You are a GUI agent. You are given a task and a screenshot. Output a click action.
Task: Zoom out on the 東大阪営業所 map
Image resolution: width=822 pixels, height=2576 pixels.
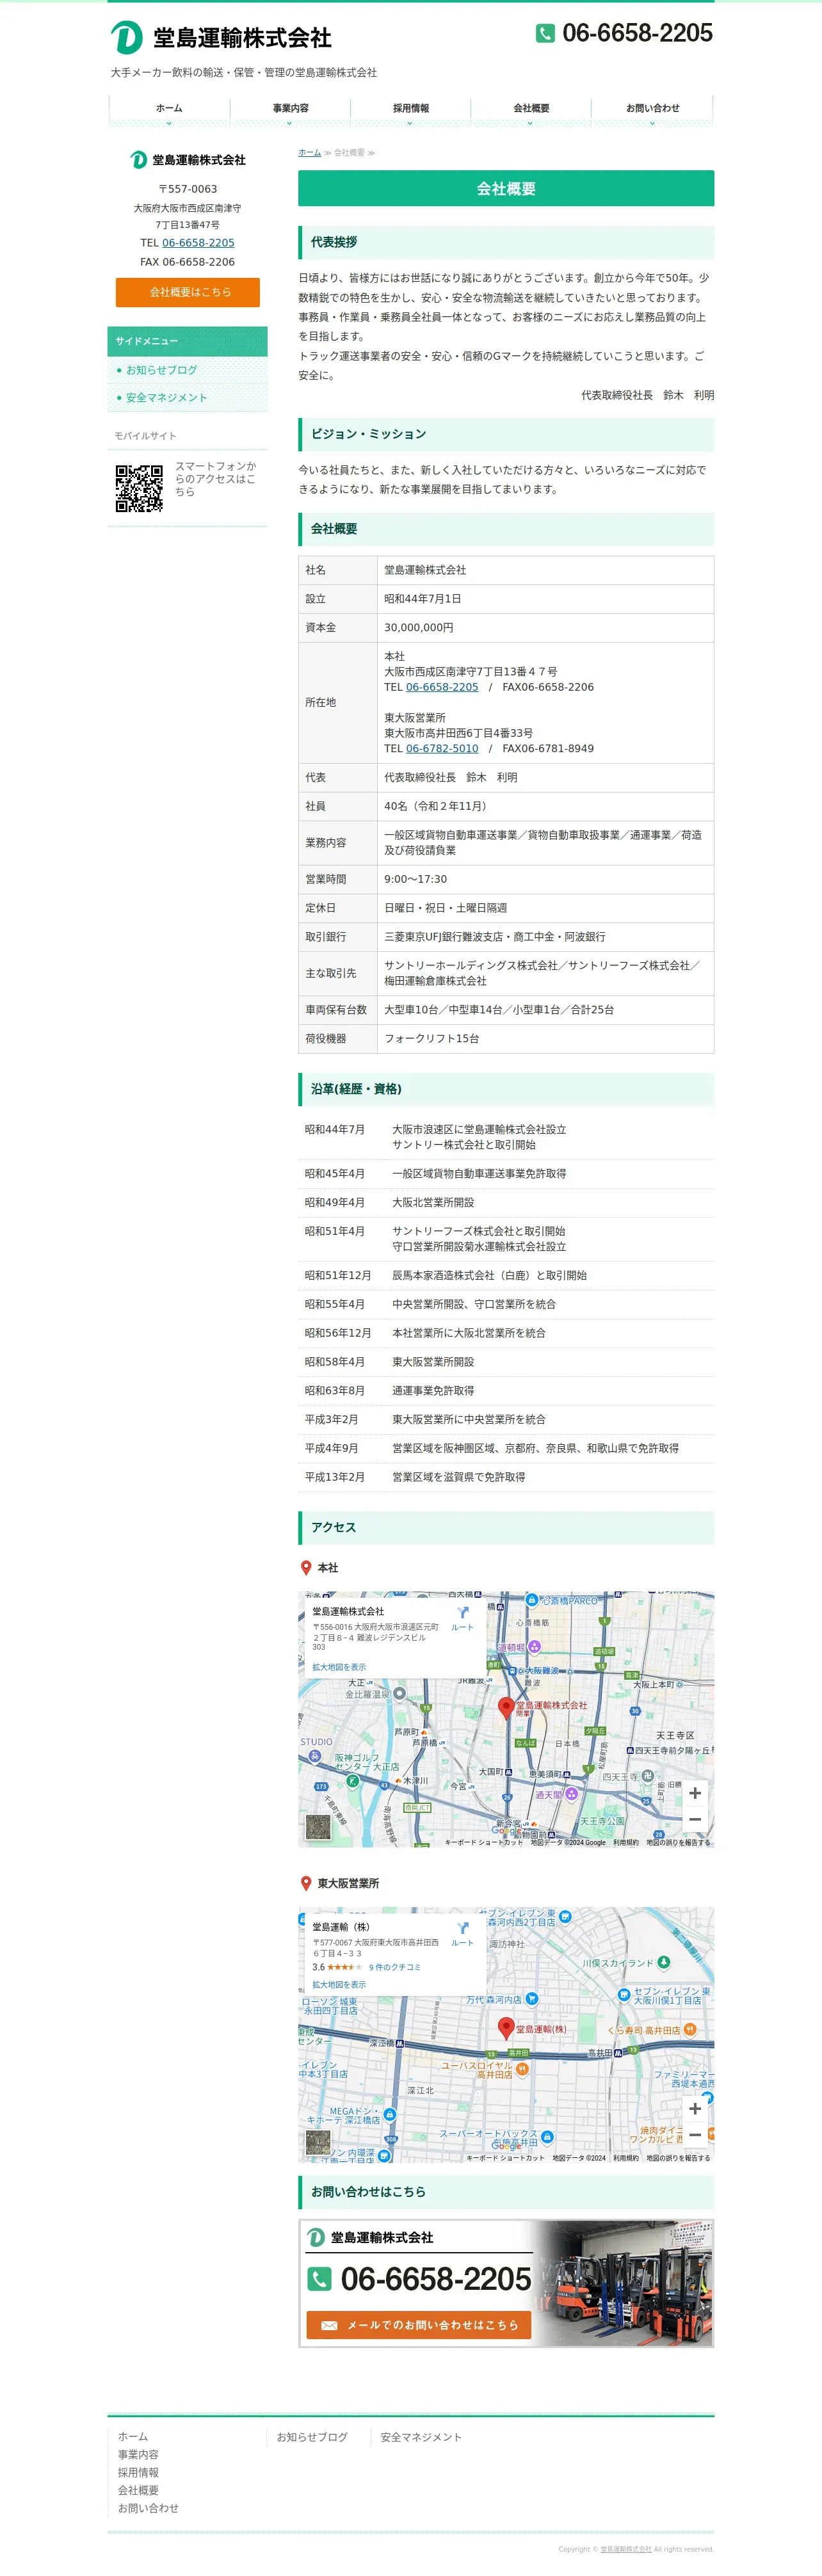click(695, 2134)
